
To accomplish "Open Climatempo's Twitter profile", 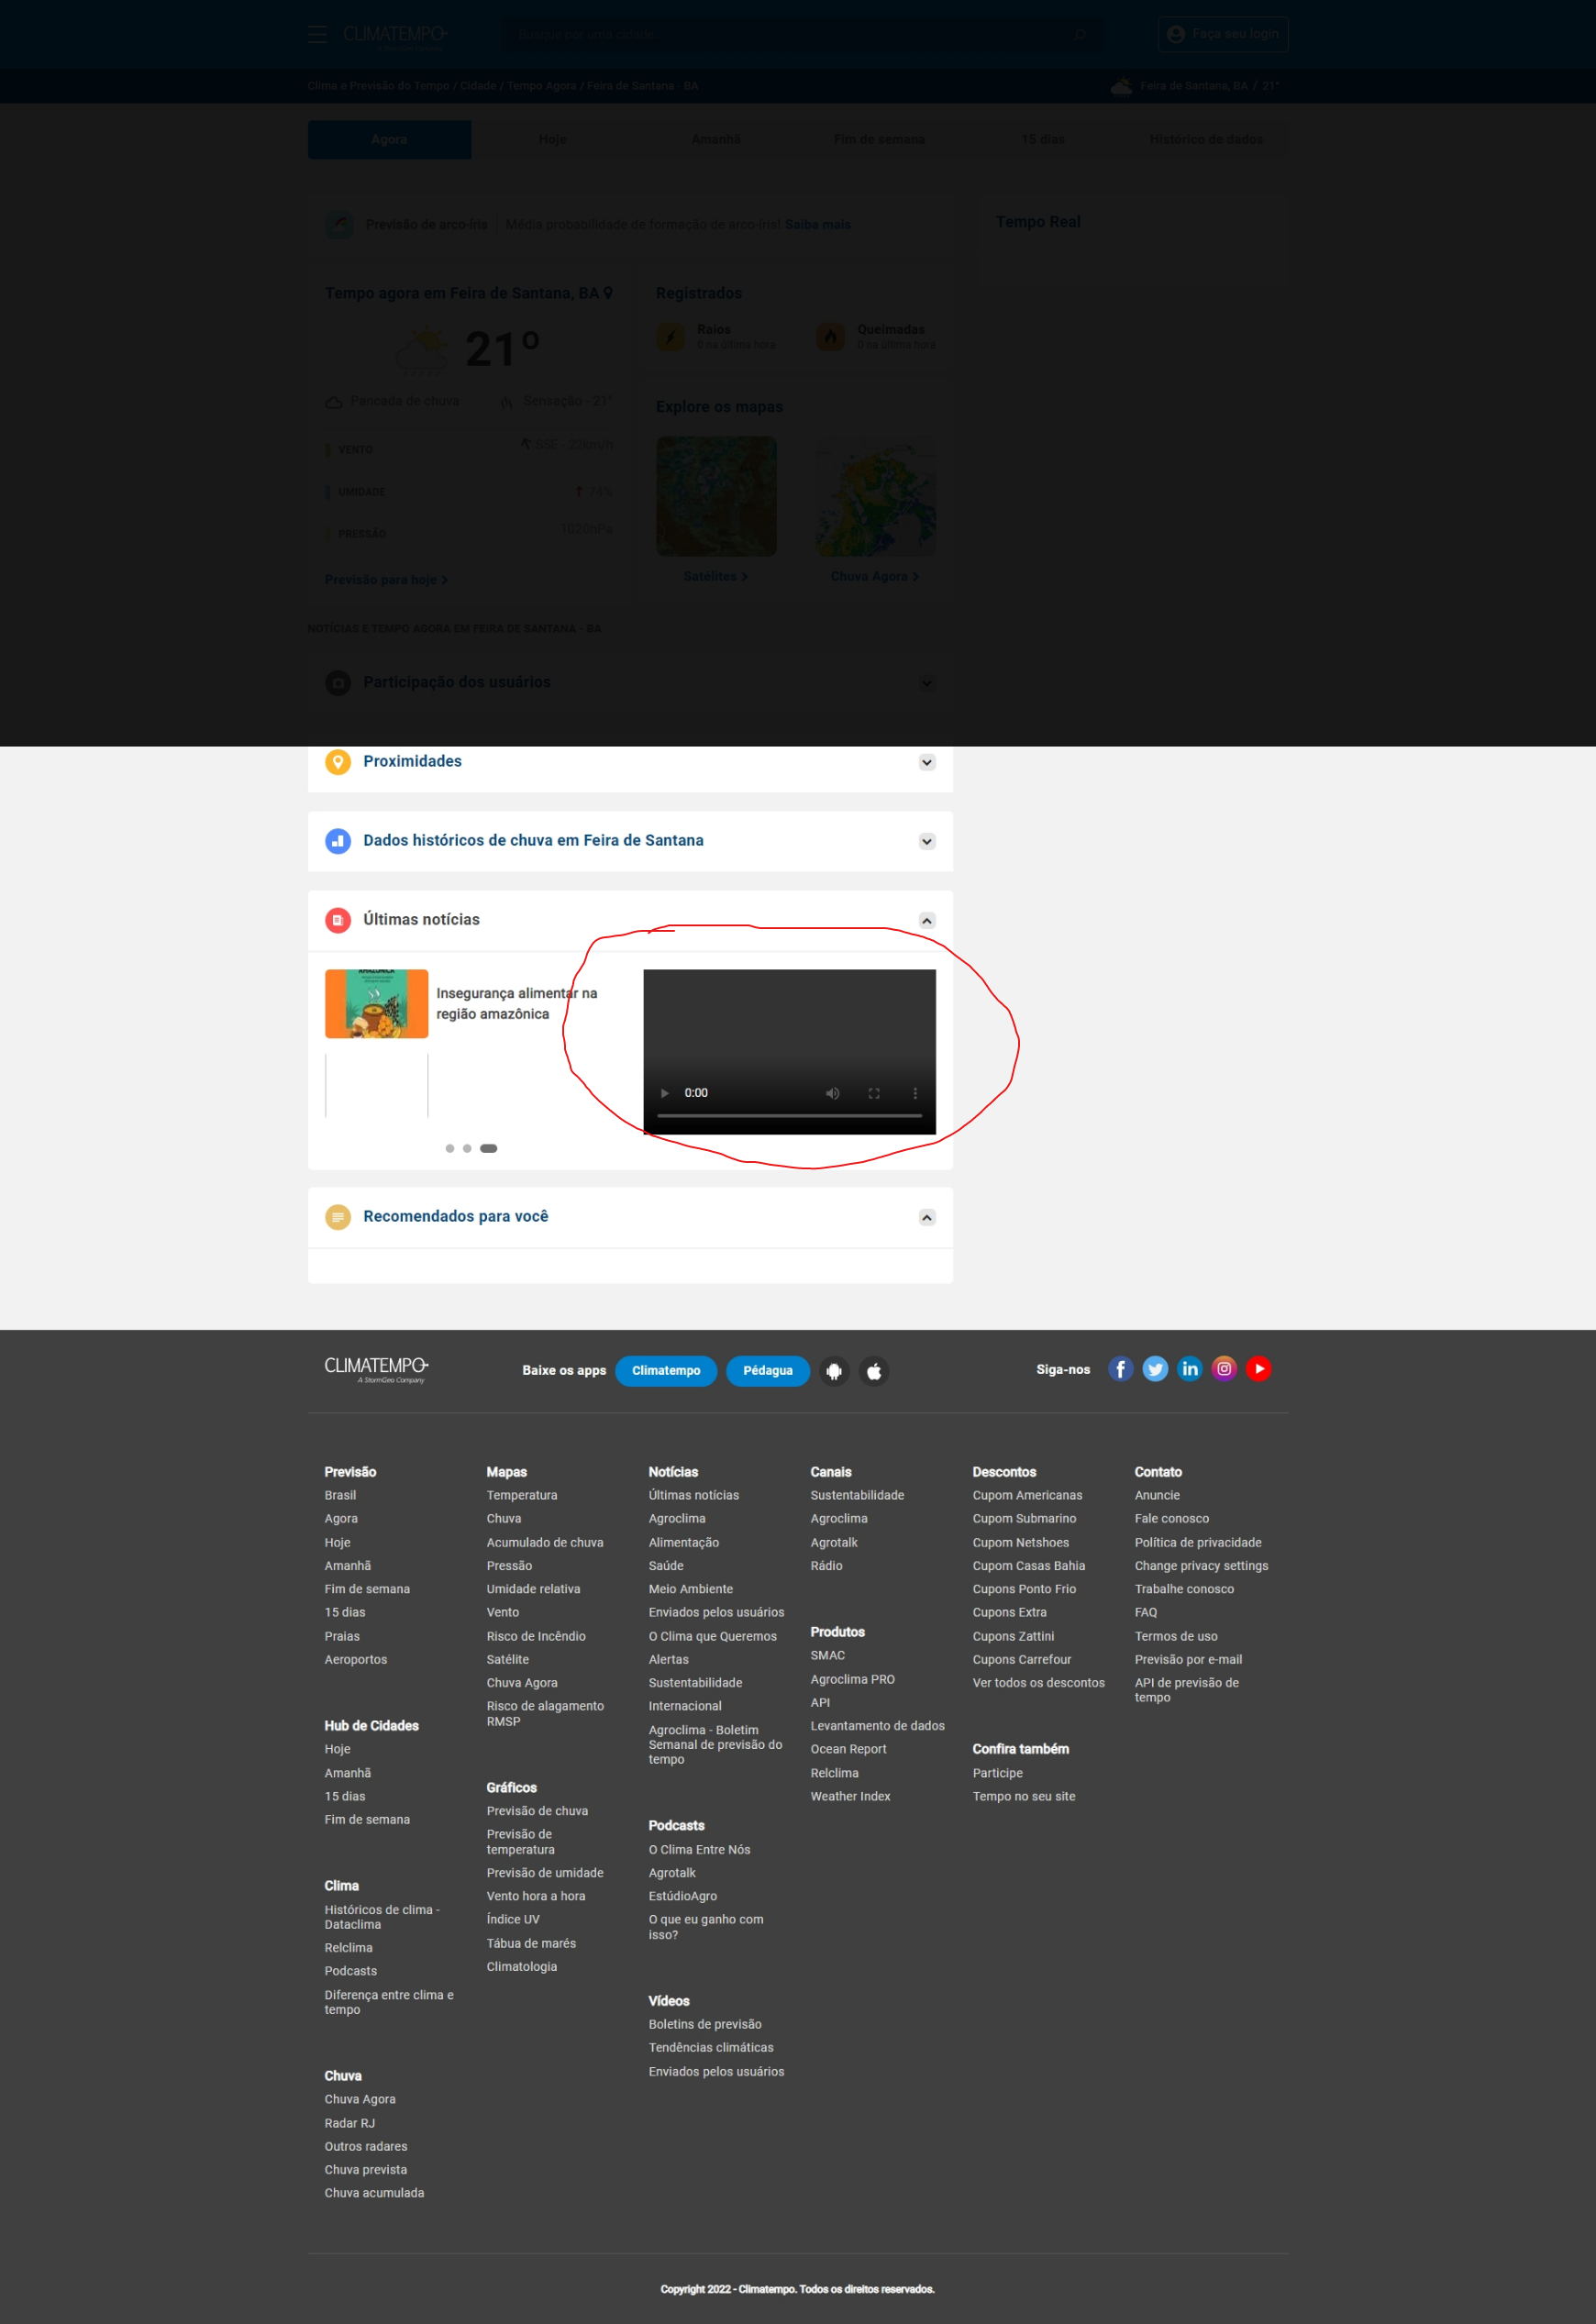I will click(1155, 1369).
